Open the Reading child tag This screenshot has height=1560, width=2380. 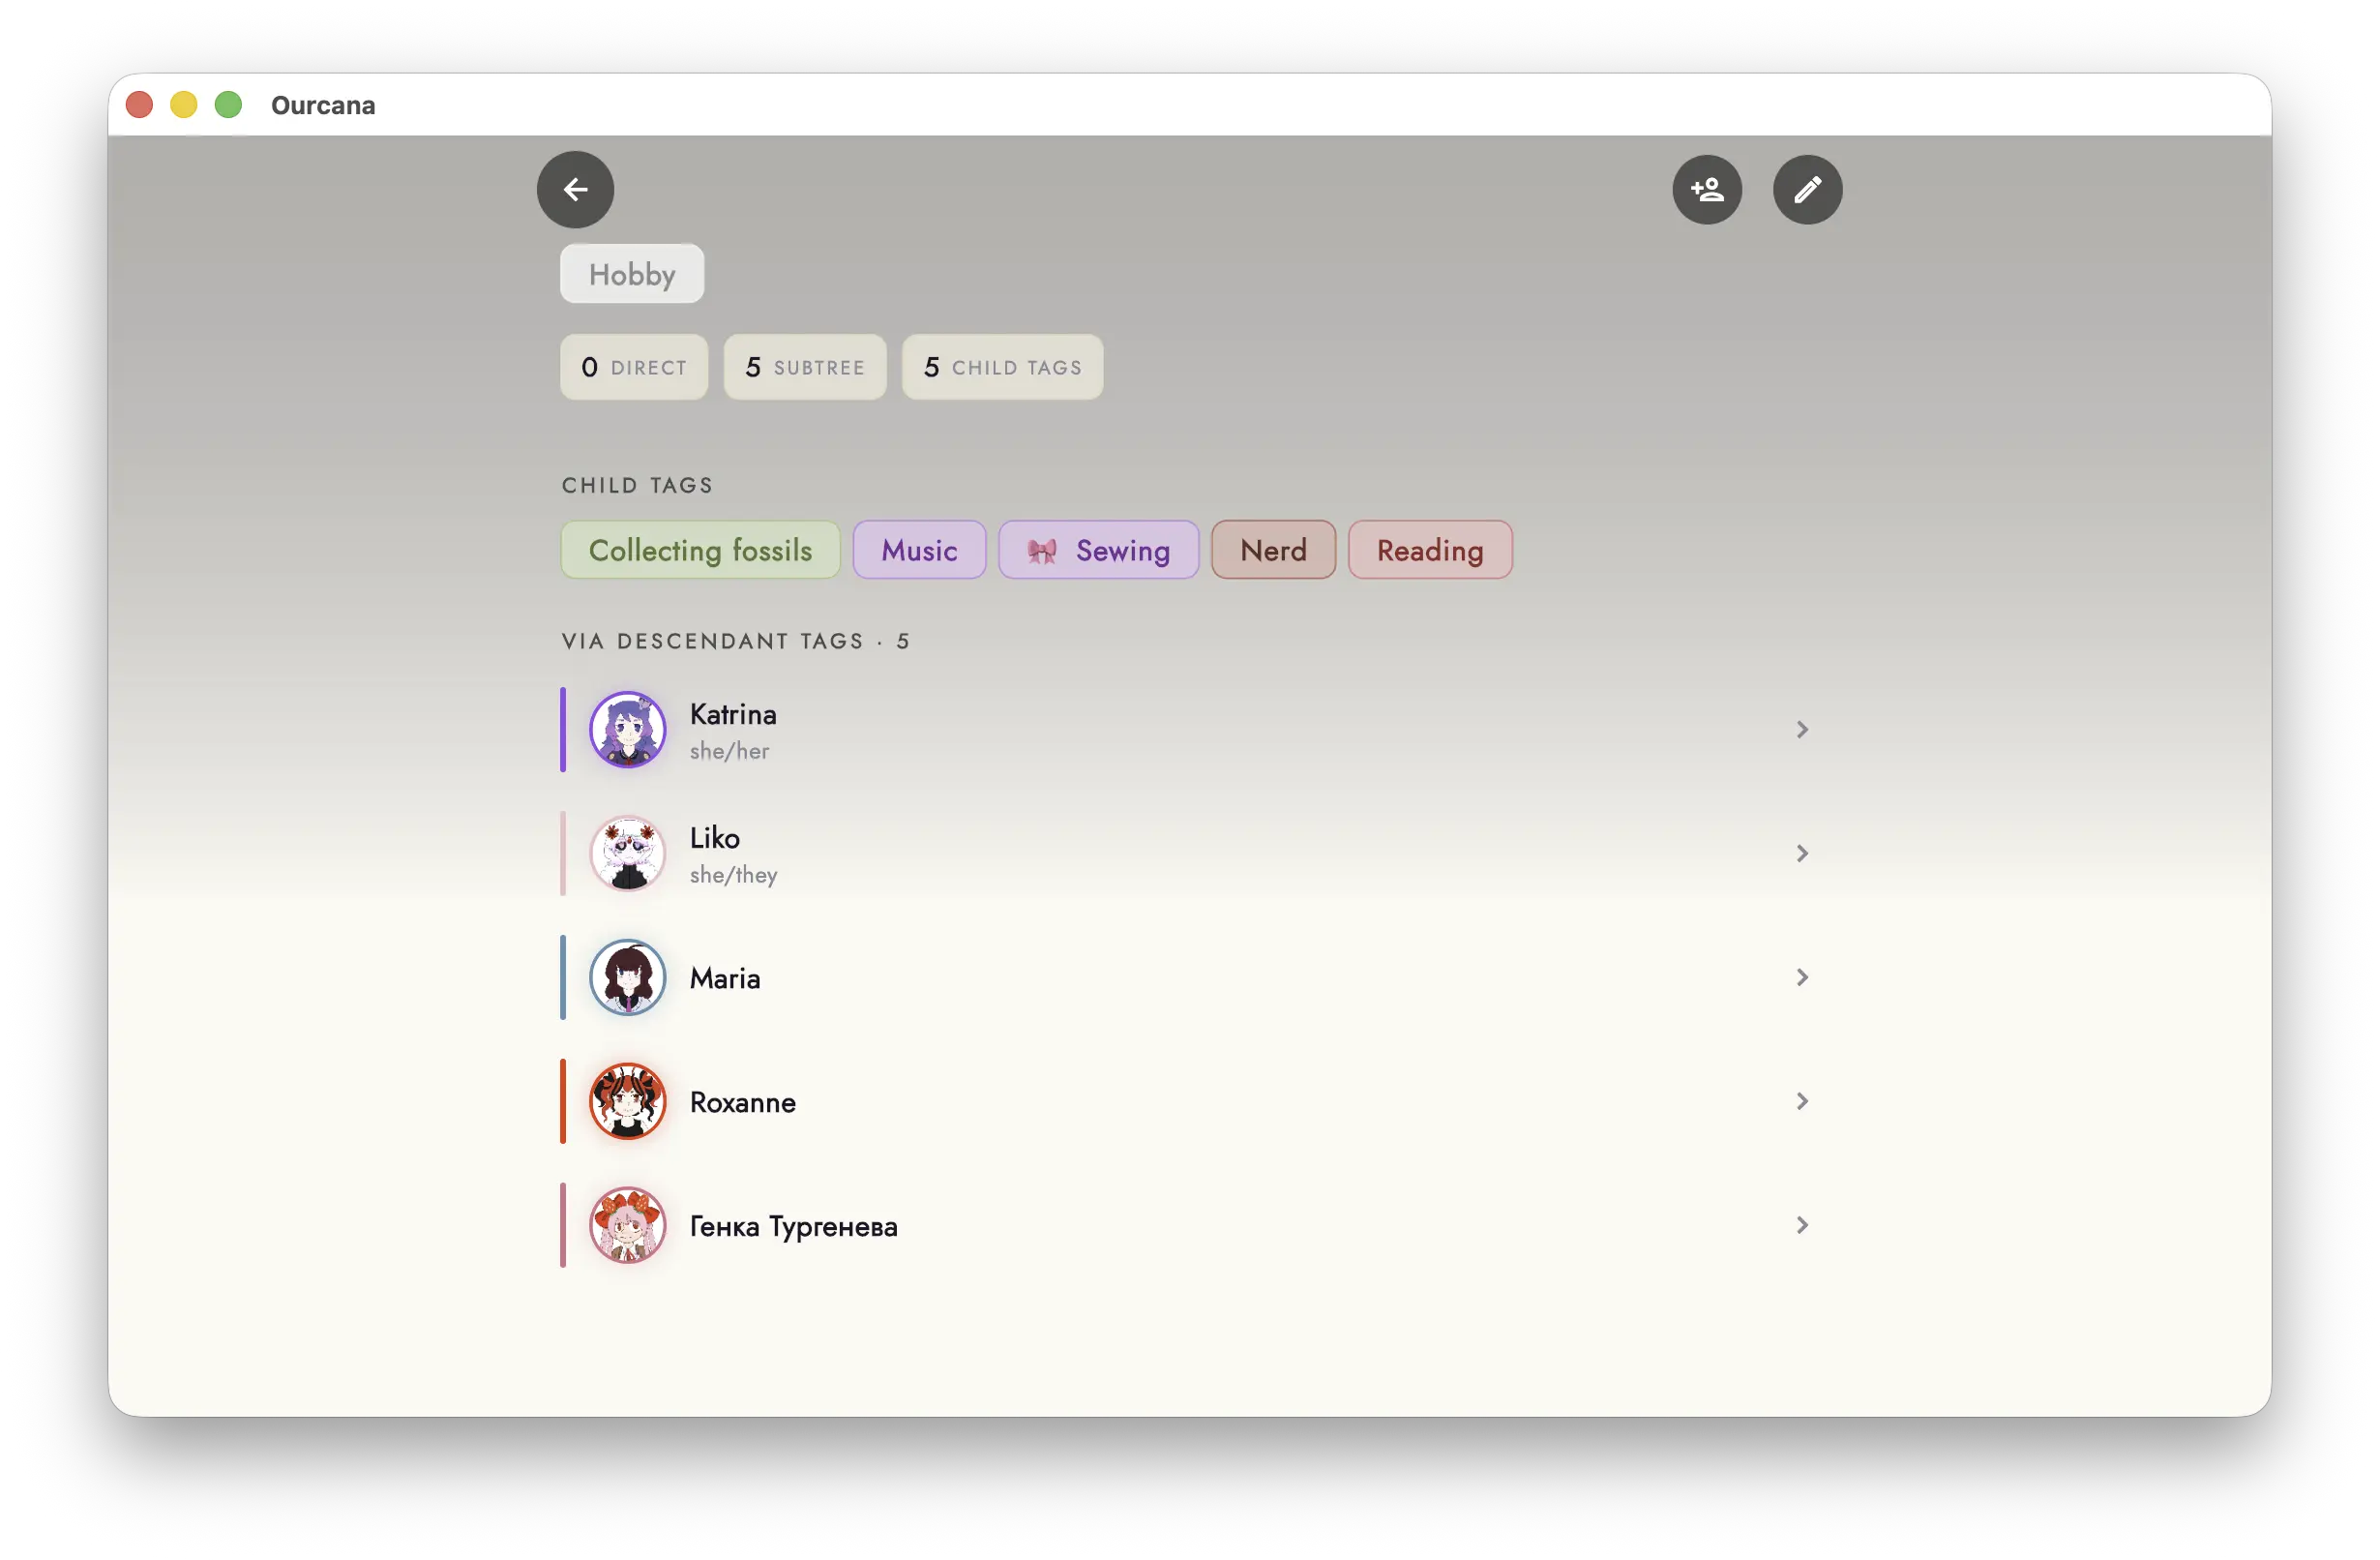[x=1430, y=550]
